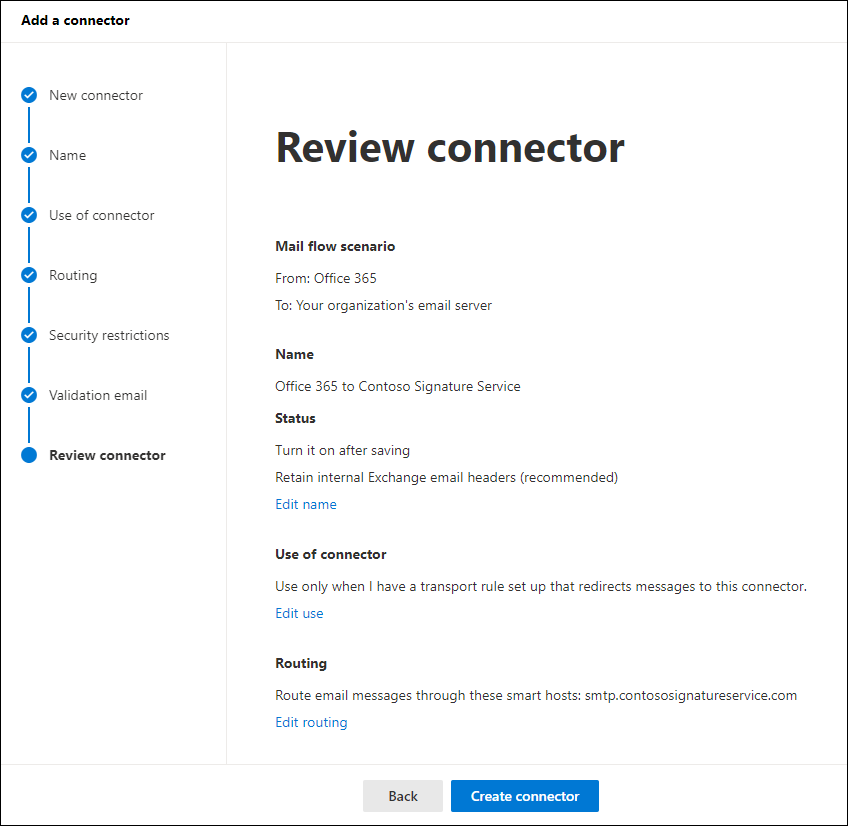Go back to the New connector step
848x826 pixels.
tap(95, 95)
